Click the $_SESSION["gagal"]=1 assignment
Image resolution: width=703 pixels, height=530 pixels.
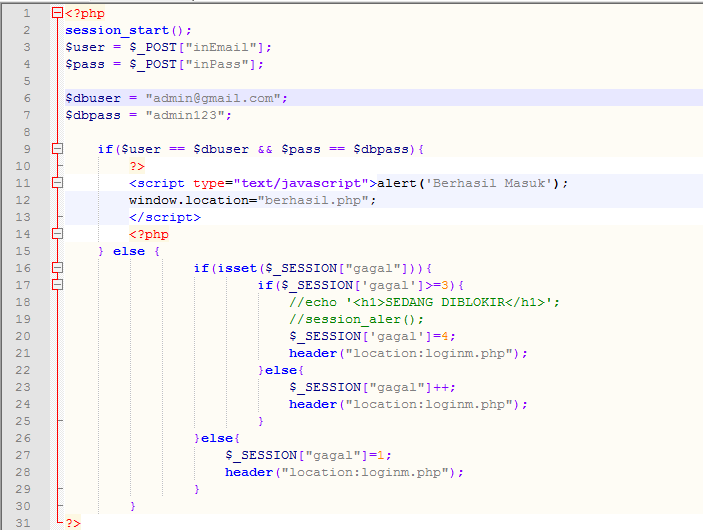tap(308, 456)
